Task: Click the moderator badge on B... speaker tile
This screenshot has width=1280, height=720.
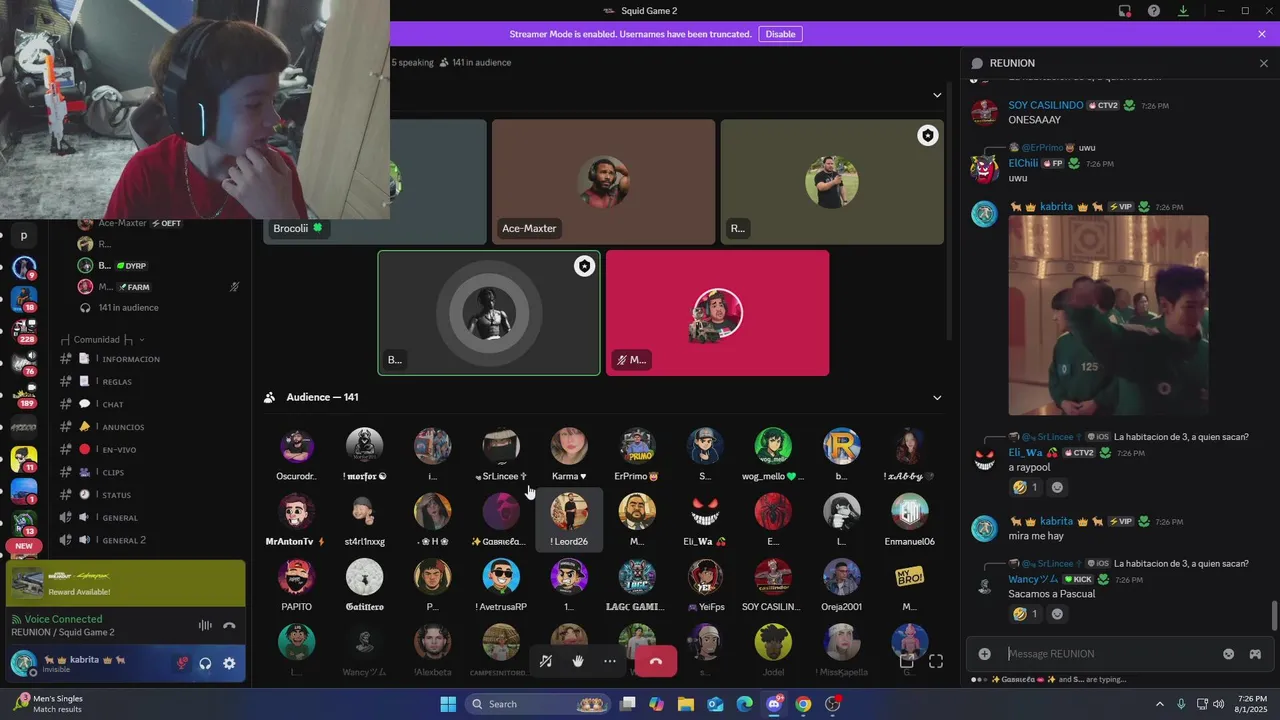Action: (x=584, y=266)
